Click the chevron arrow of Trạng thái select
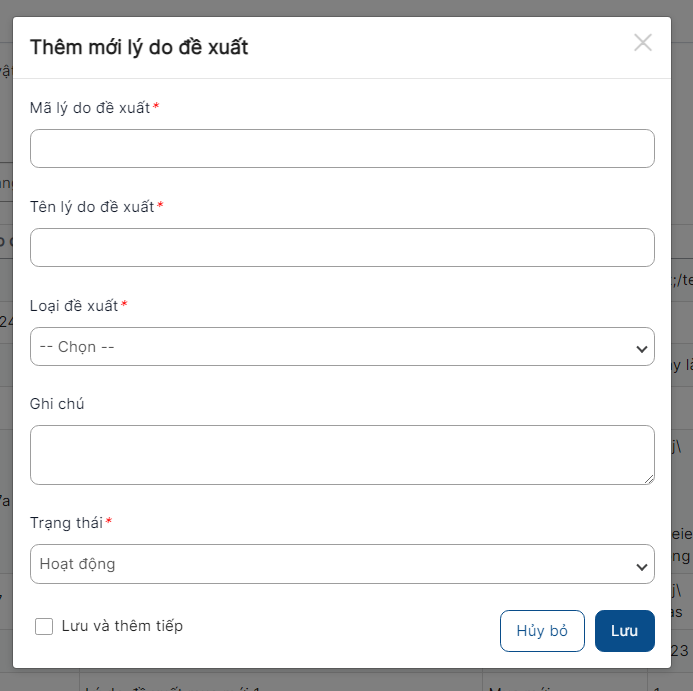 [641, 566]
